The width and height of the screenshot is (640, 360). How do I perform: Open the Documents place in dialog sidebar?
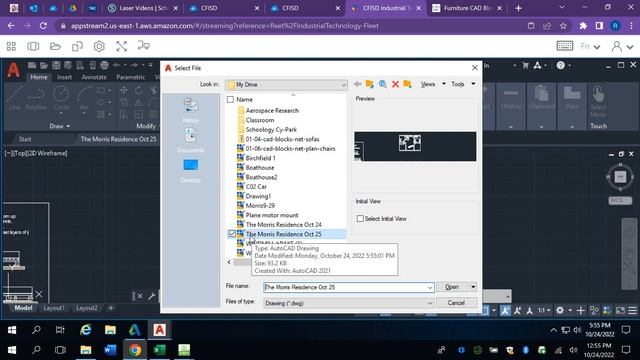(191, 140)
